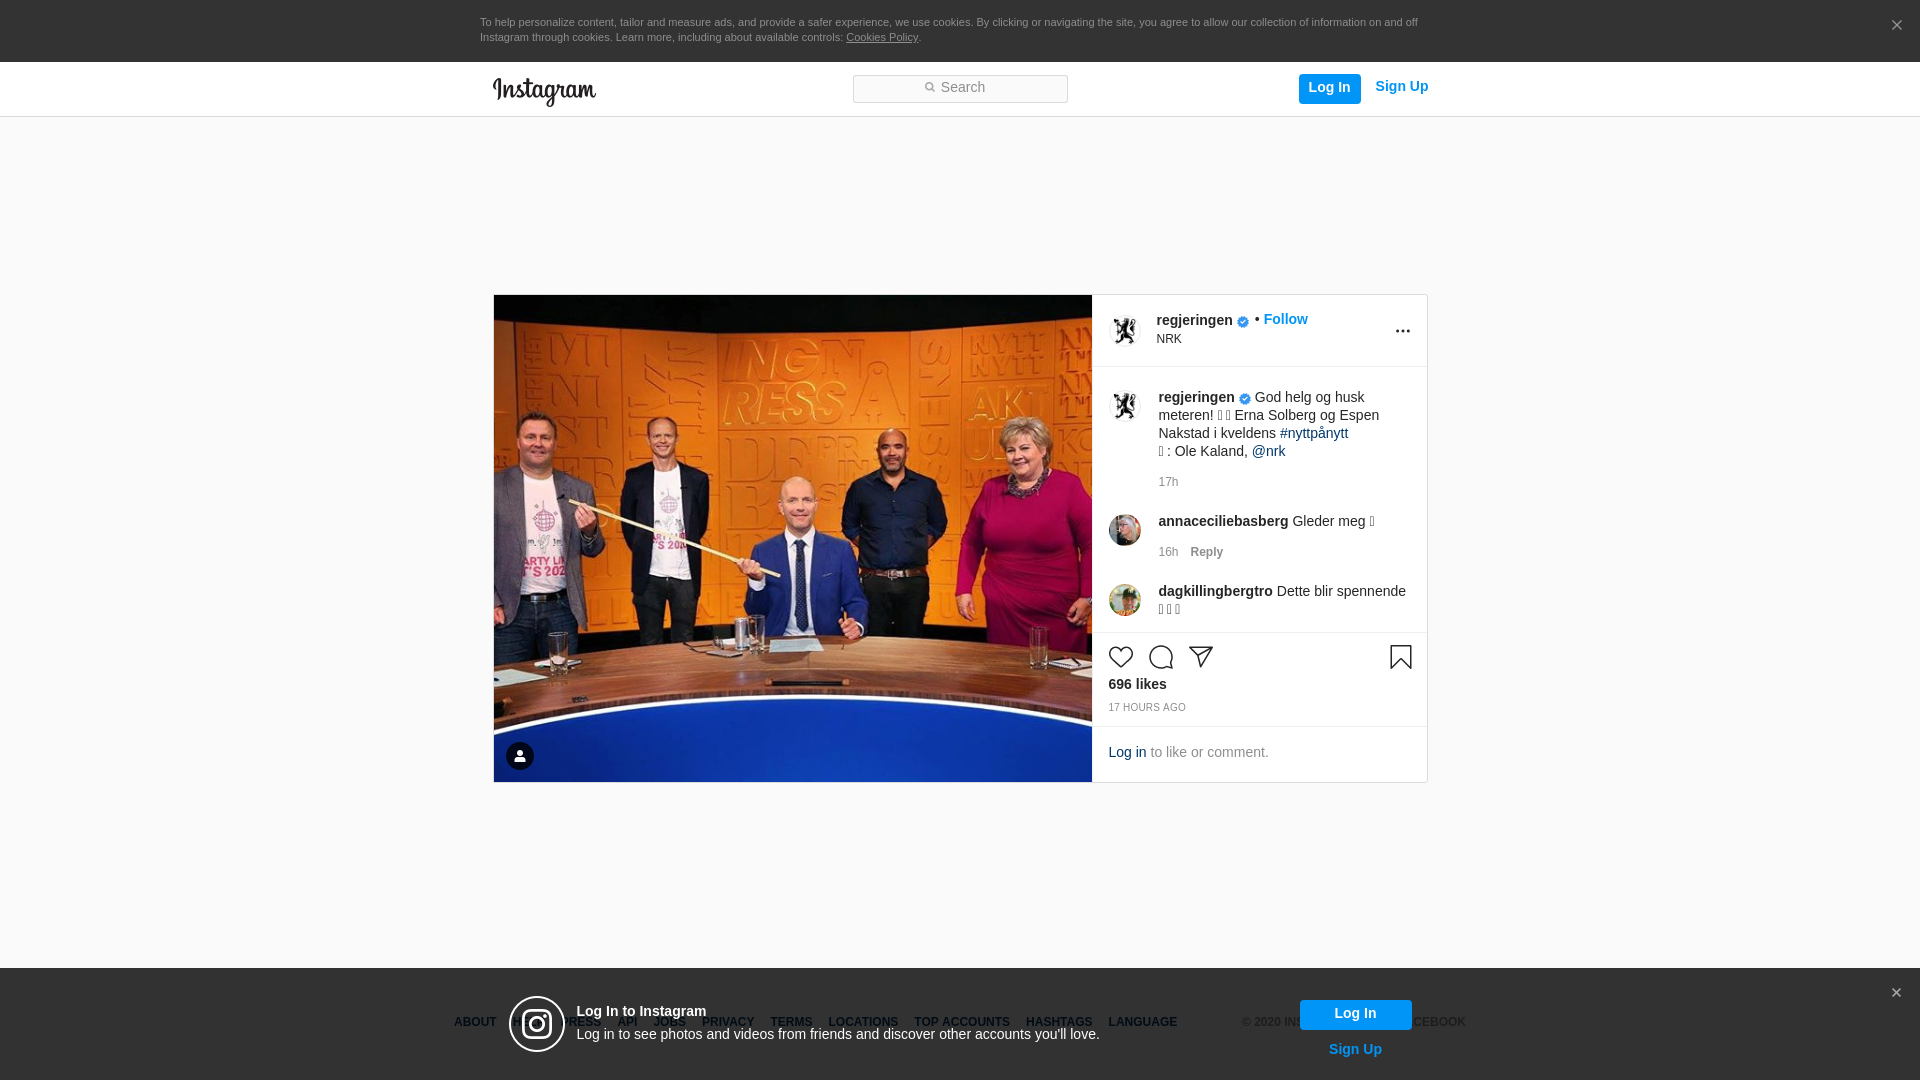Reply to annaceciliebasberg's comment

point(1207,552)
